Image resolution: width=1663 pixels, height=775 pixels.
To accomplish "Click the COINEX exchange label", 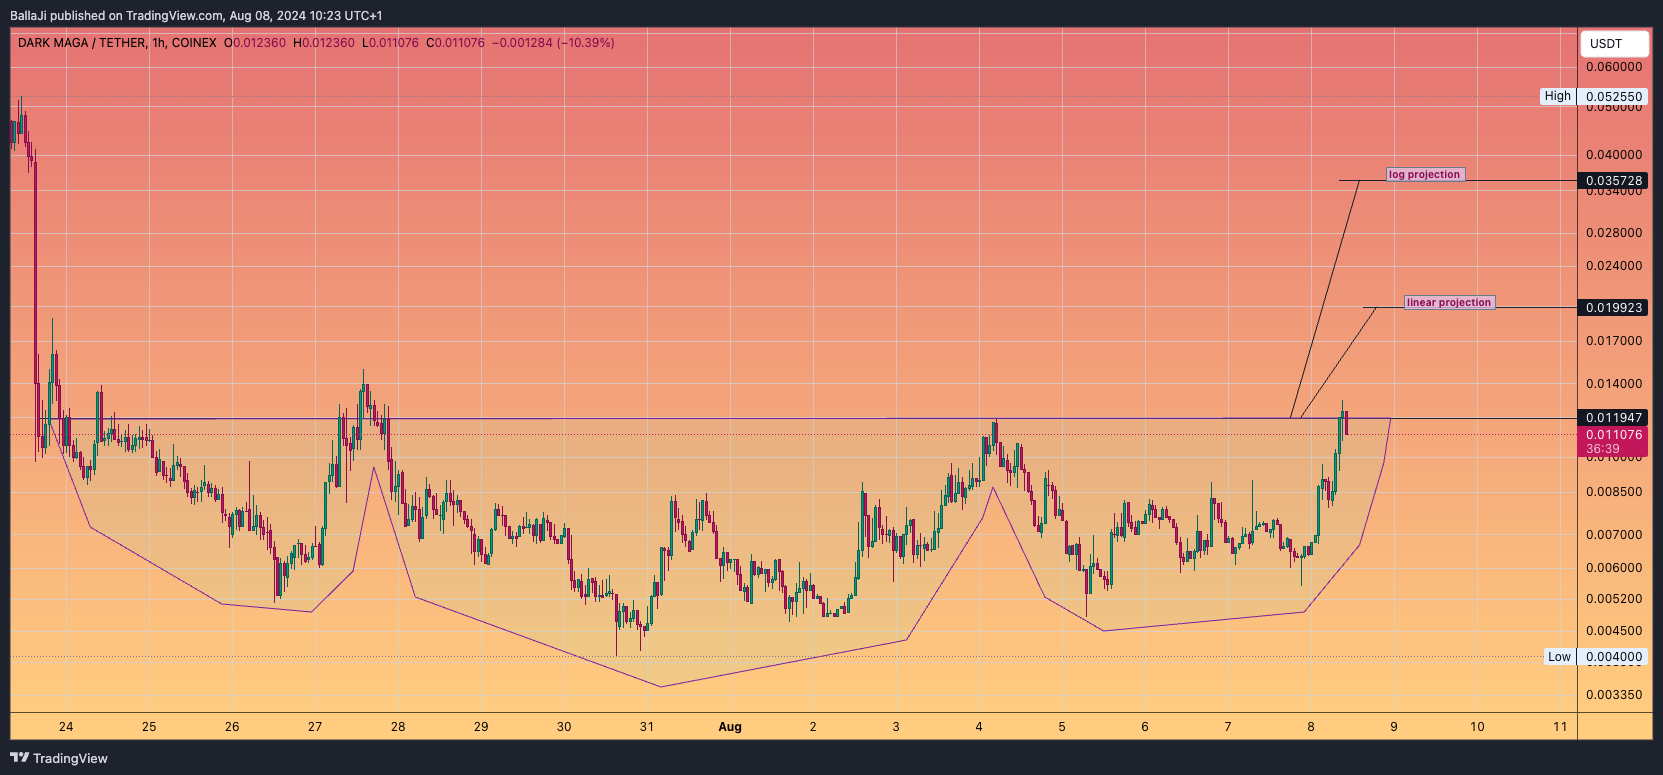I will [194, 43].
